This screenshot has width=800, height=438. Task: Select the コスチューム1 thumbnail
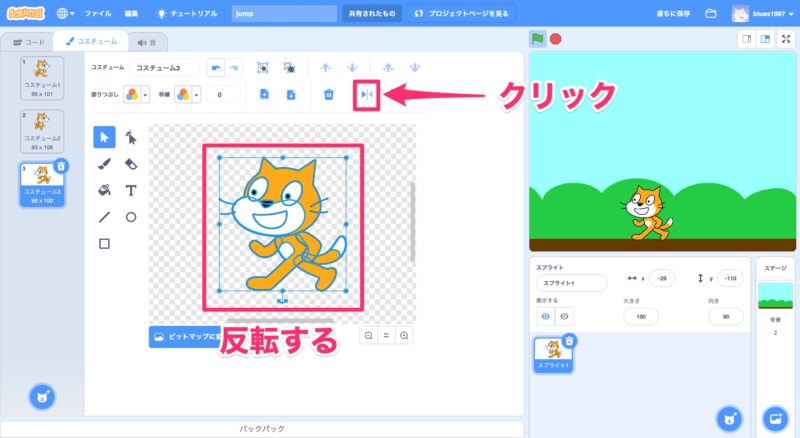click(41, 77)
